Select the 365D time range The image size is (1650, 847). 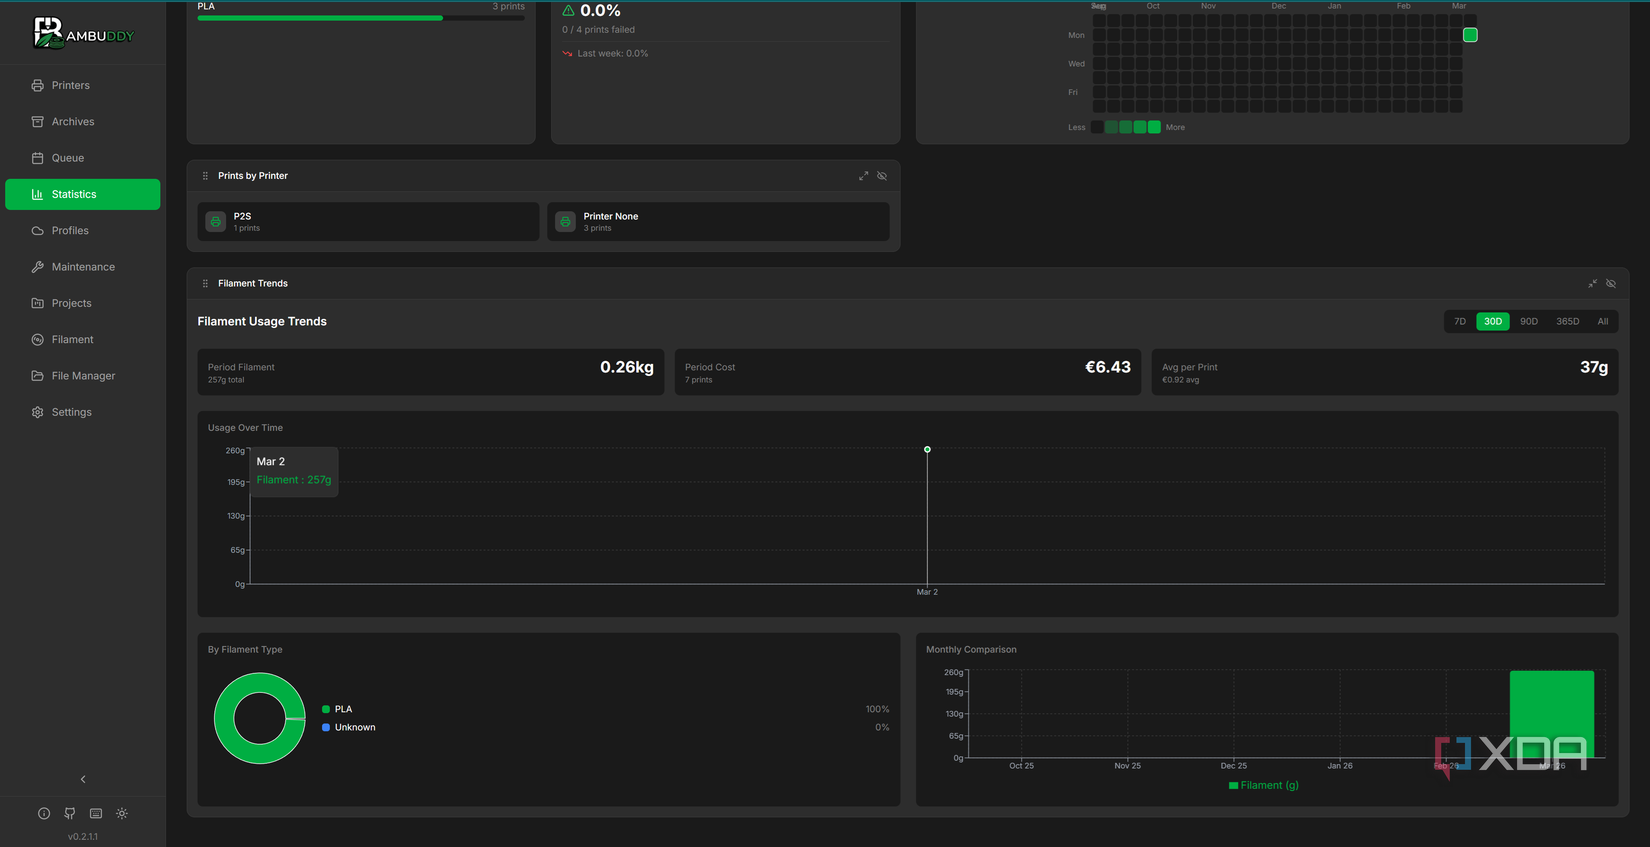tap(1567, 322)
